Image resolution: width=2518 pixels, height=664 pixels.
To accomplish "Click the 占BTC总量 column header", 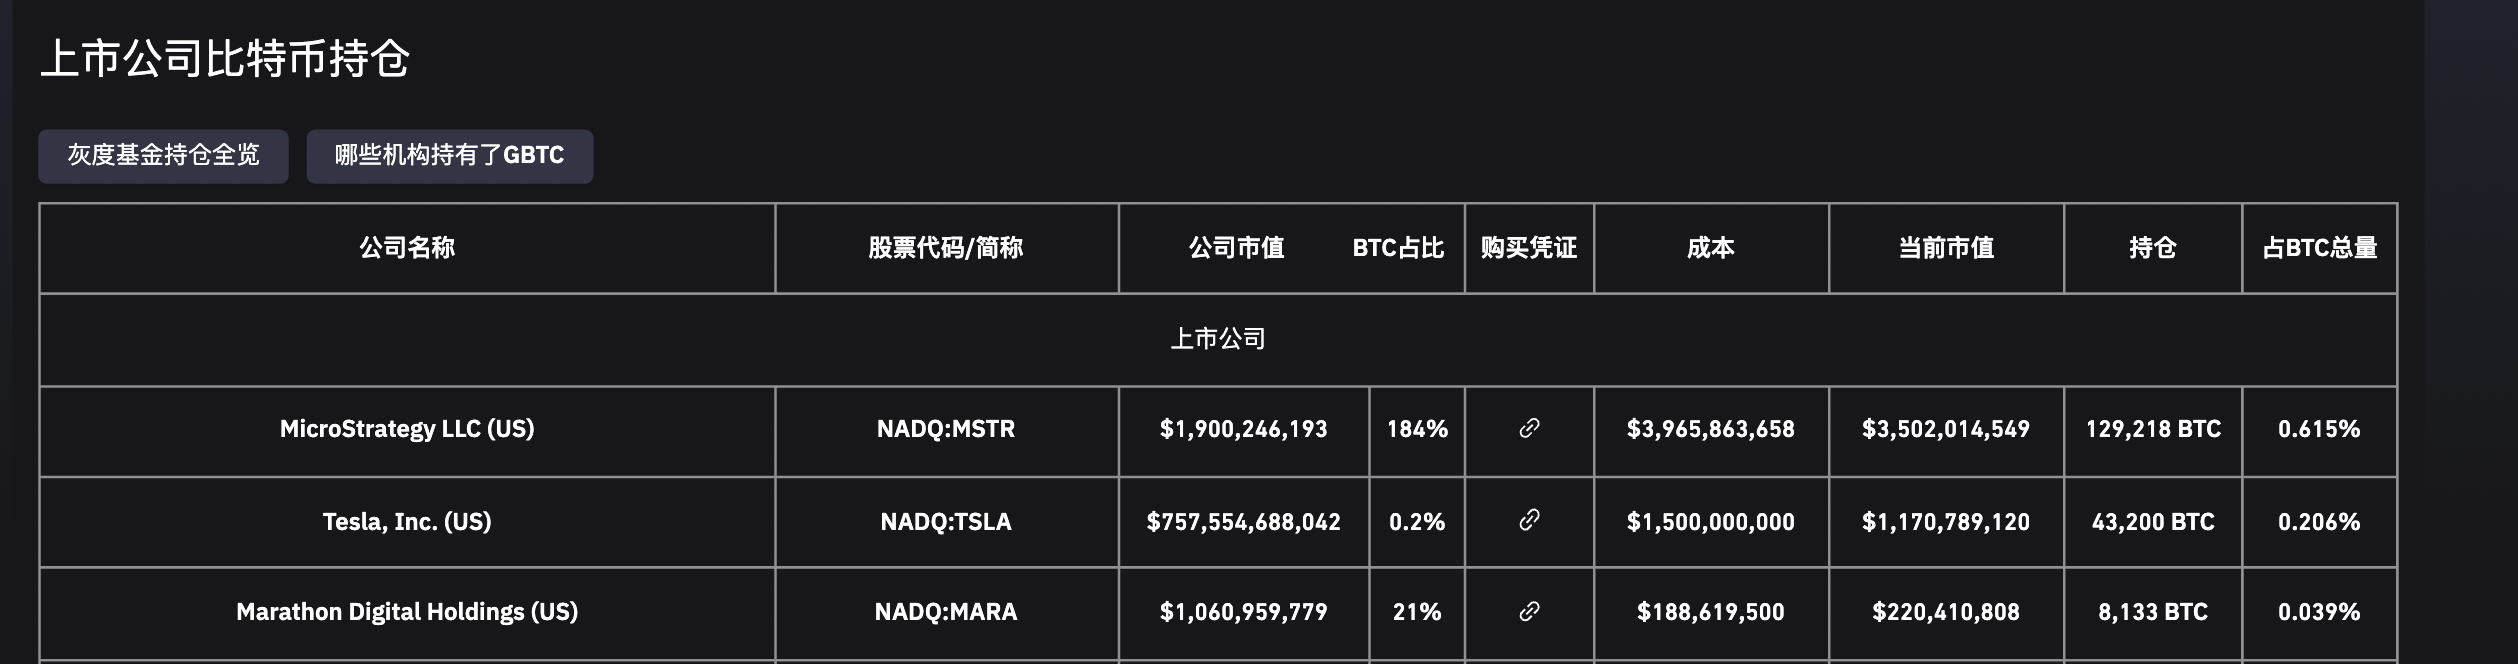I will click(2320, 248).
